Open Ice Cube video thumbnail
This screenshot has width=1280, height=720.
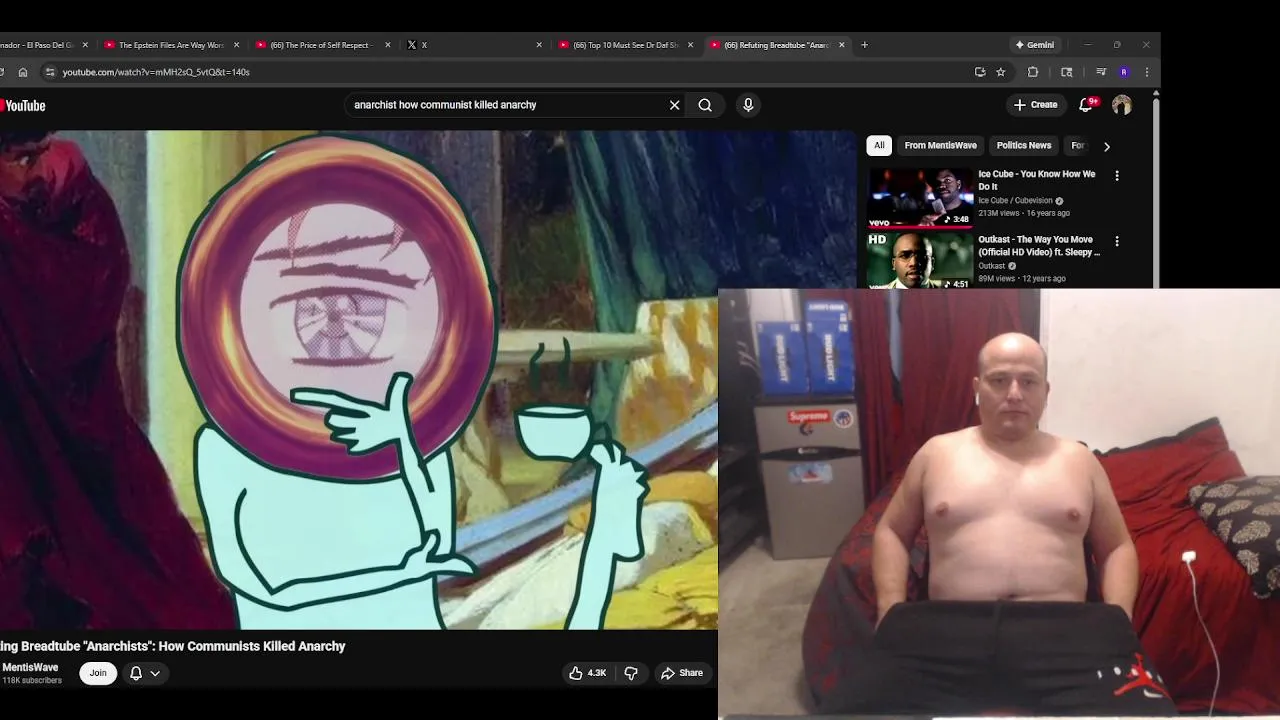coord(919,197)
